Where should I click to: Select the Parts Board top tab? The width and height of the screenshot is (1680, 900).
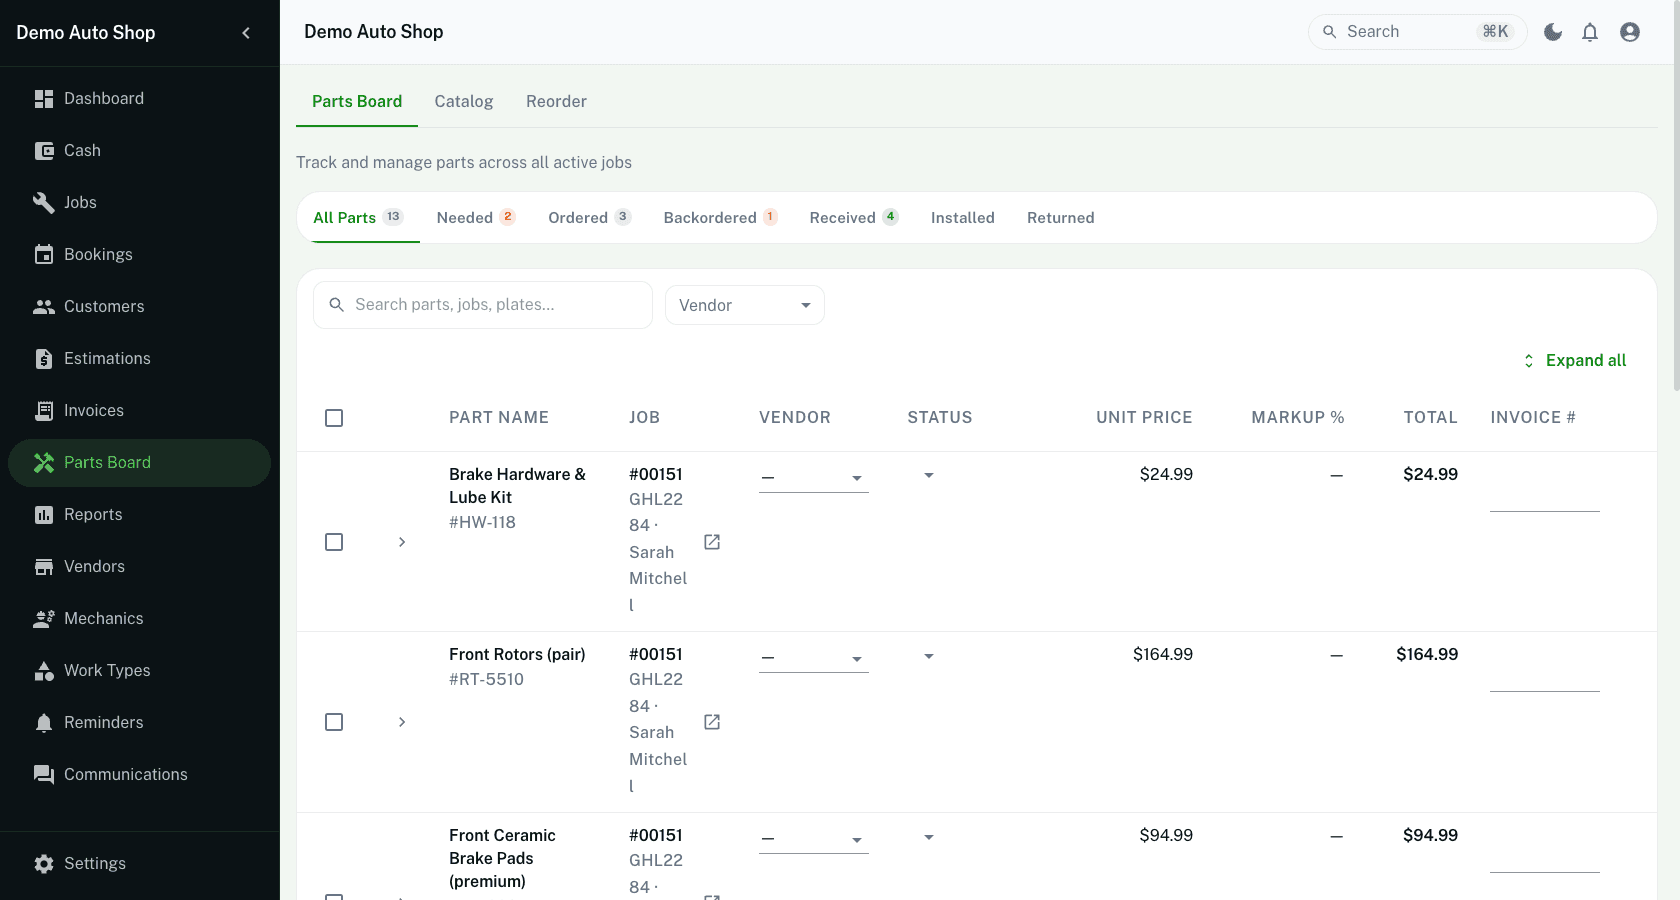357,101
